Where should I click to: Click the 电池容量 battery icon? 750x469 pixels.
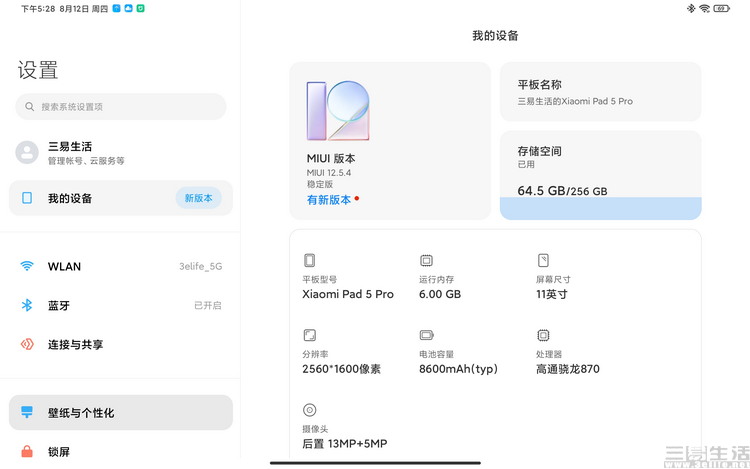tap(426, 335)
